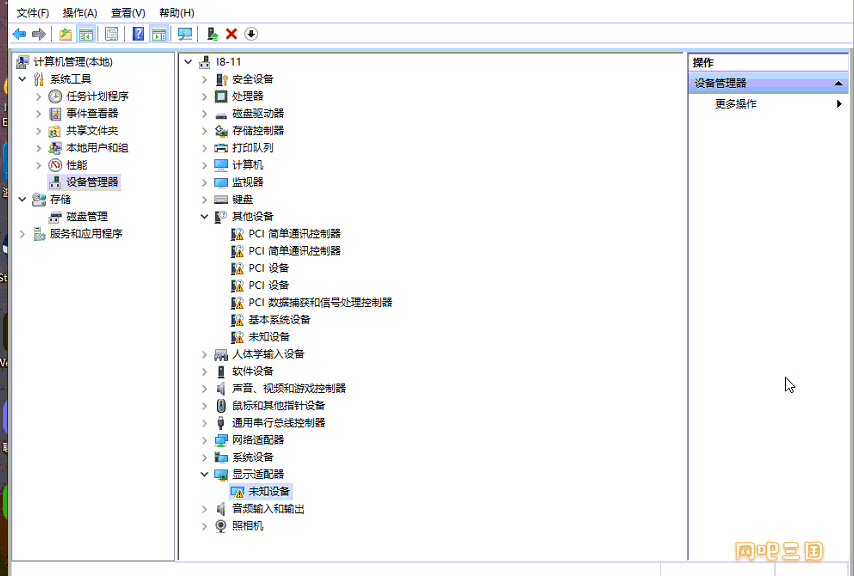The width and height of the screenshot is (854, 576).
Task: Expand 任务计划程序 in the left tree
Action: pos(38,97)
